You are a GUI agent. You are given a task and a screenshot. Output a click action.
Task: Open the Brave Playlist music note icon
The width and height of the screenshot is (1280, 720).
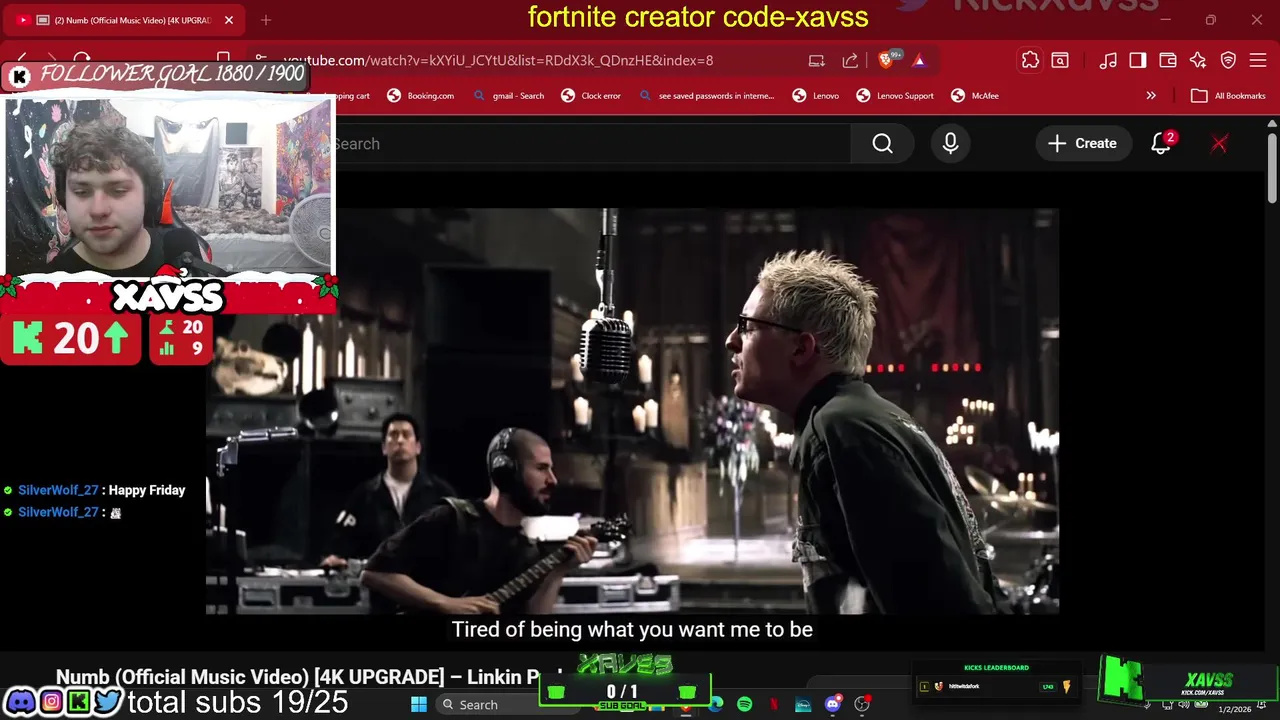coord(1108,60)
